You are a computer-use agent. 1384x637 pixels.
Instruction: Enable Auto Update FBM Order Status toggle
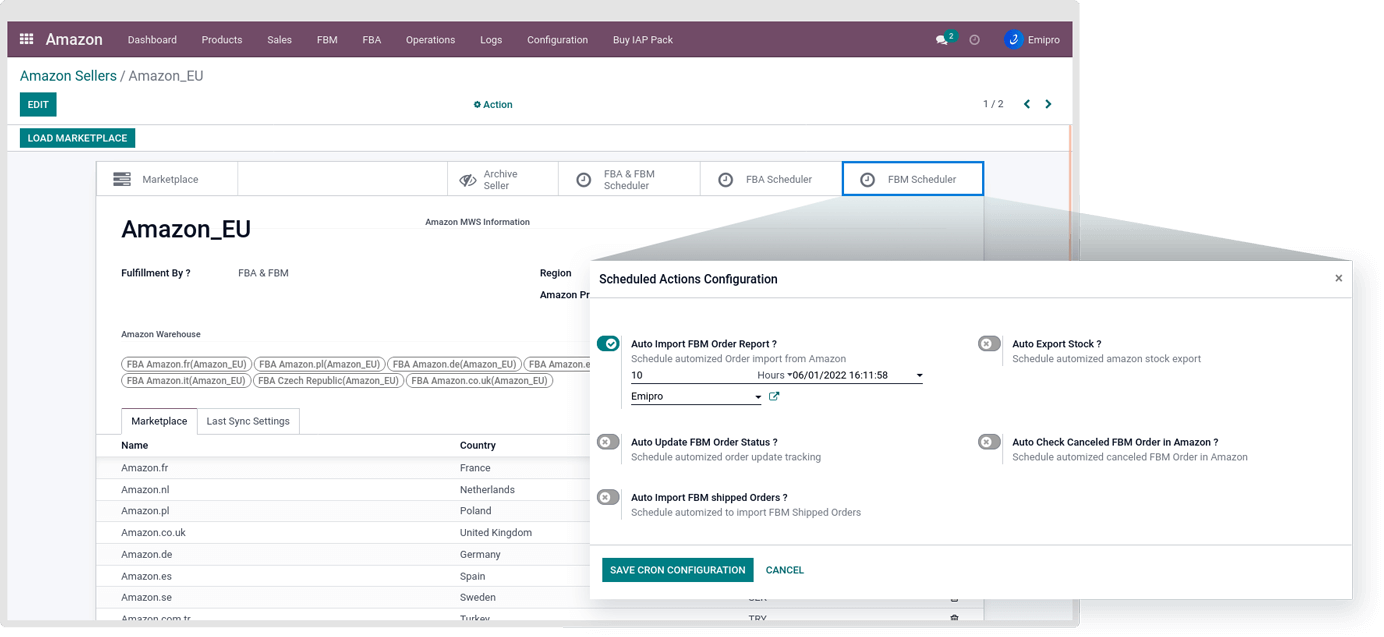(x=608, y=442)
